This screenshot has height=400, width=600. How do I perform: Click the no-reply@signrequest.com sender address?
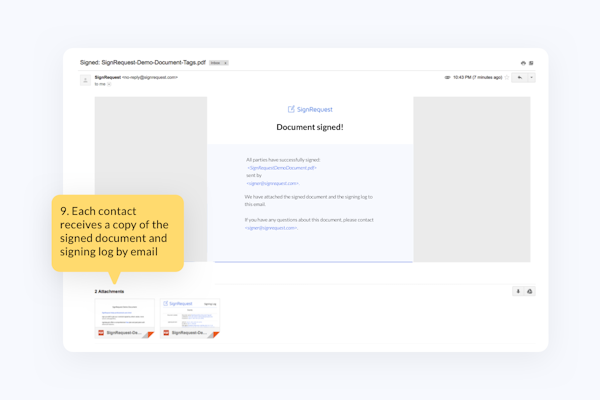click(x=150, y=77)
